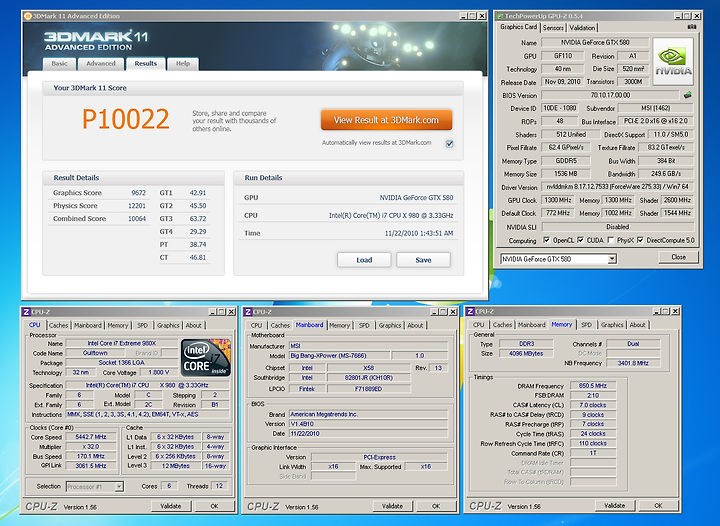Click the NB Frequency value 3401.8 MHz

[633, 363]
